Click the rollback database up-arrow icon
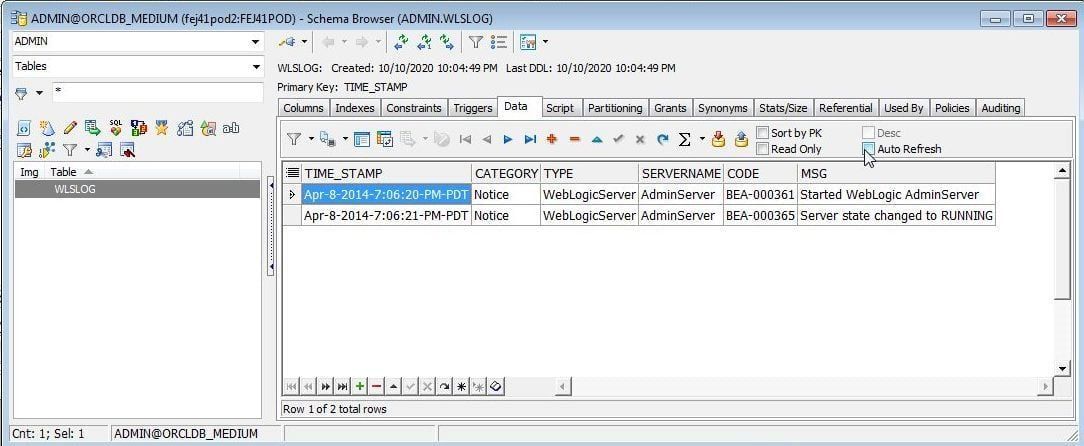This screenshot has height=446, width=1084. point(741,140)
